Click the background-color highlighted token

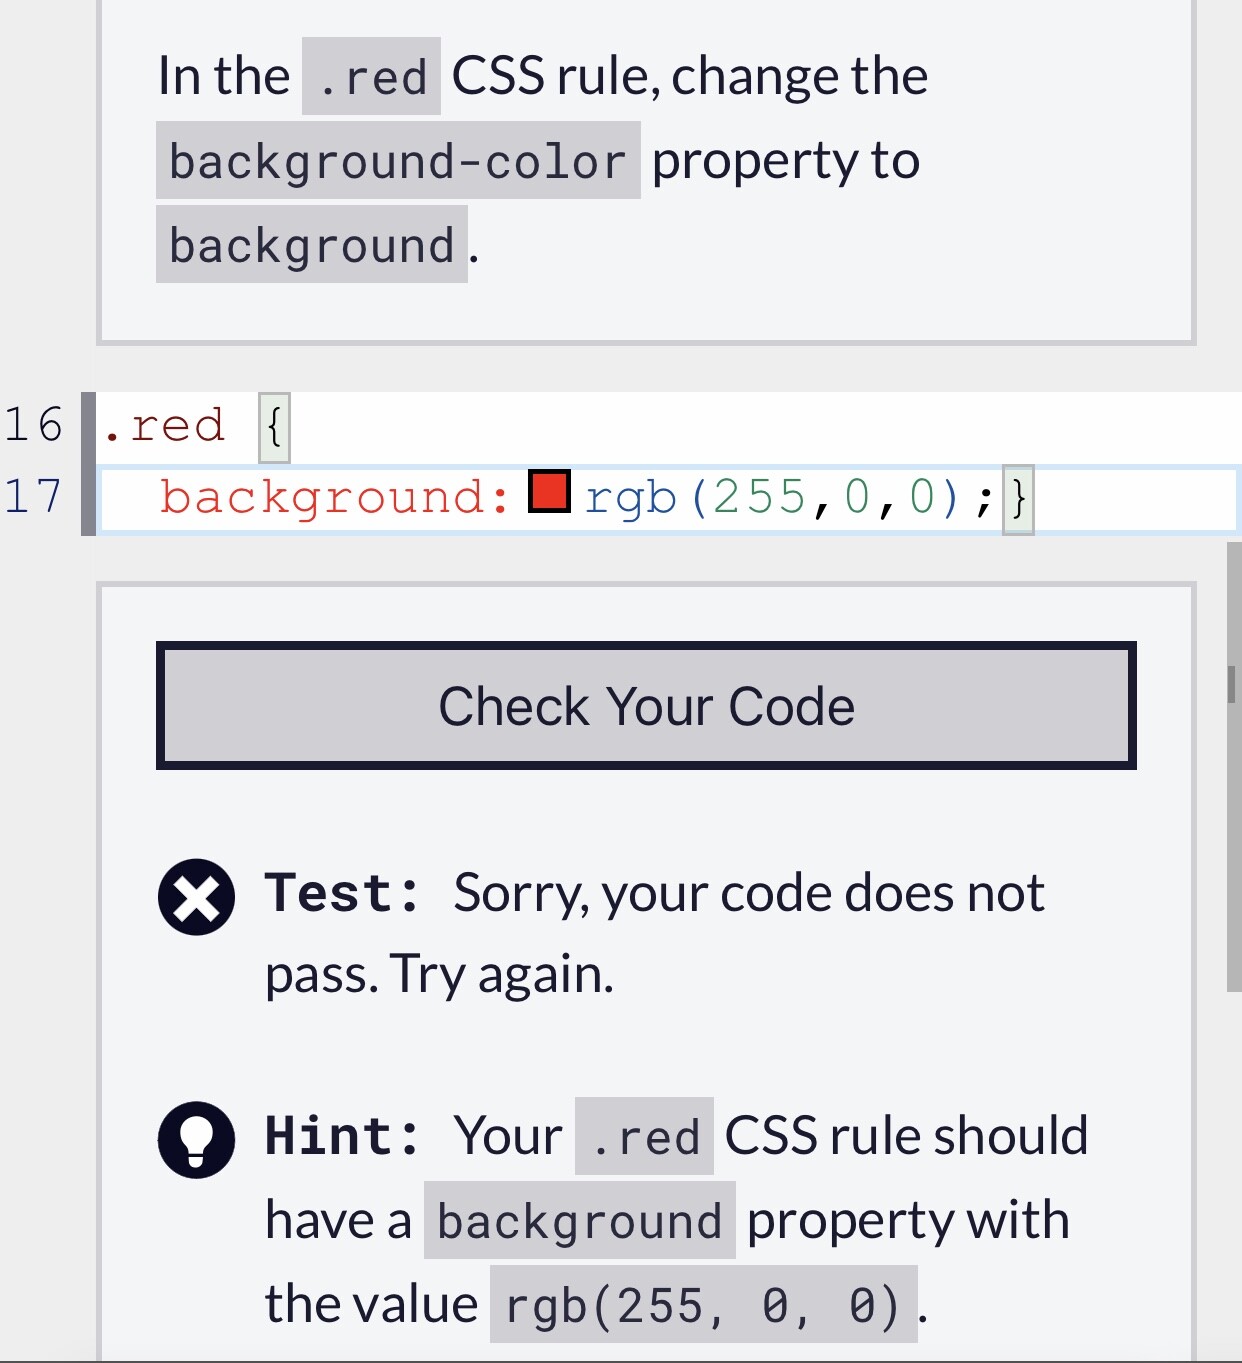click(x=398, y=159)
